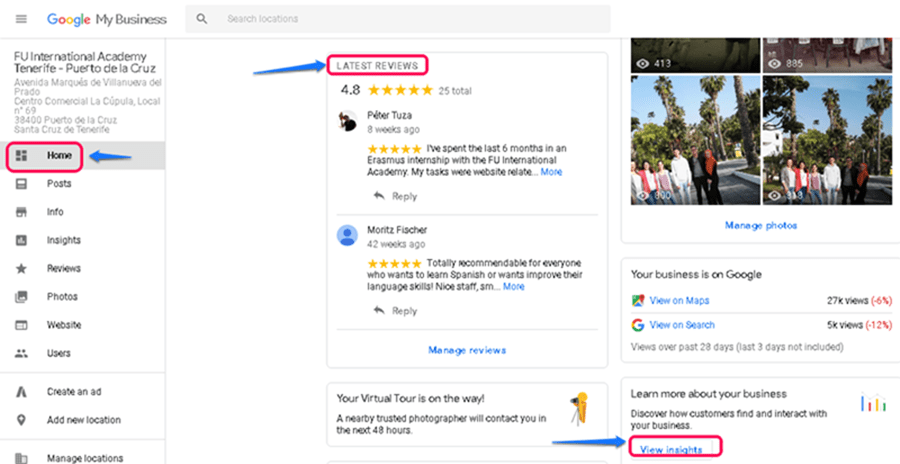Click the Info storefront icon
The width and height of the screenshot is (900, 464).
[21, 212]
